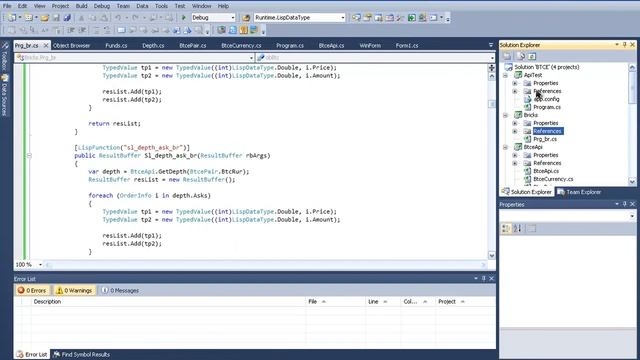Image resolution: width=640 pixels, height=360 pixels.
Task: Open the Debug configuration dropdown
Action: pyautogui.click(x=233, y=18)
